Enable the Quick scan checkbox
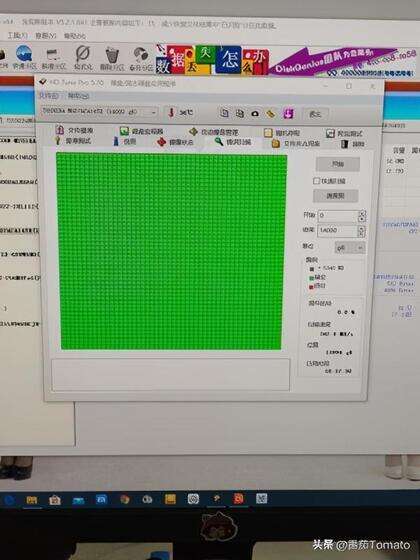The image size is (420, 560). point(316,181)
